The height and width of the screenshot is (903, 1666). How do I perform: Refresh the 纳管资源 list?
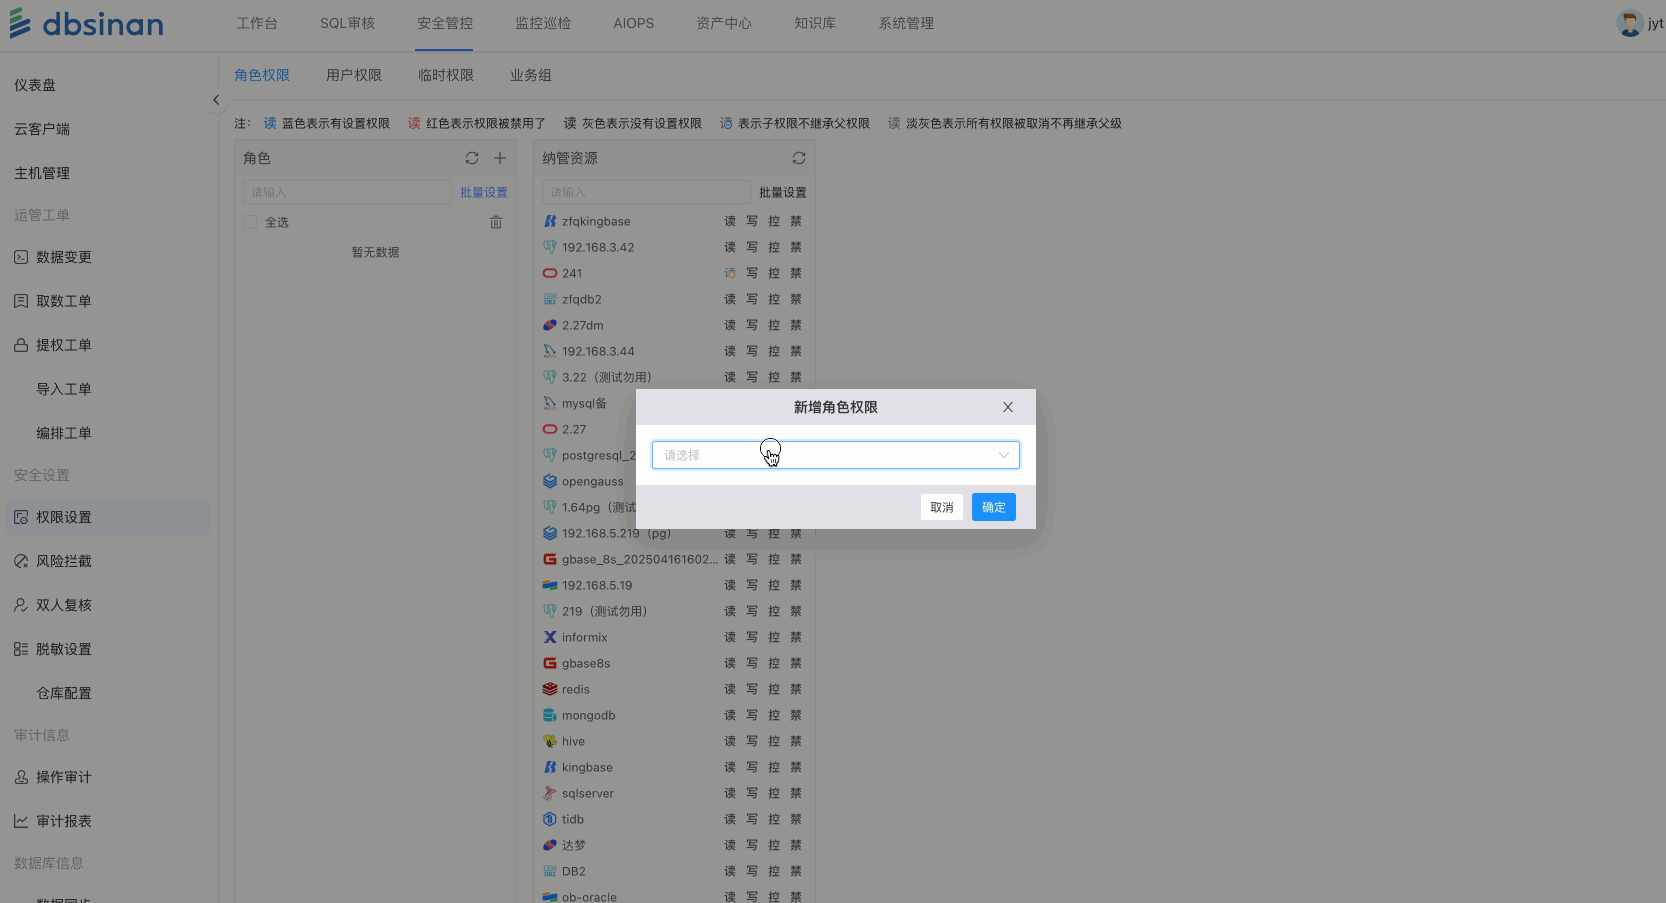(799, 158)
